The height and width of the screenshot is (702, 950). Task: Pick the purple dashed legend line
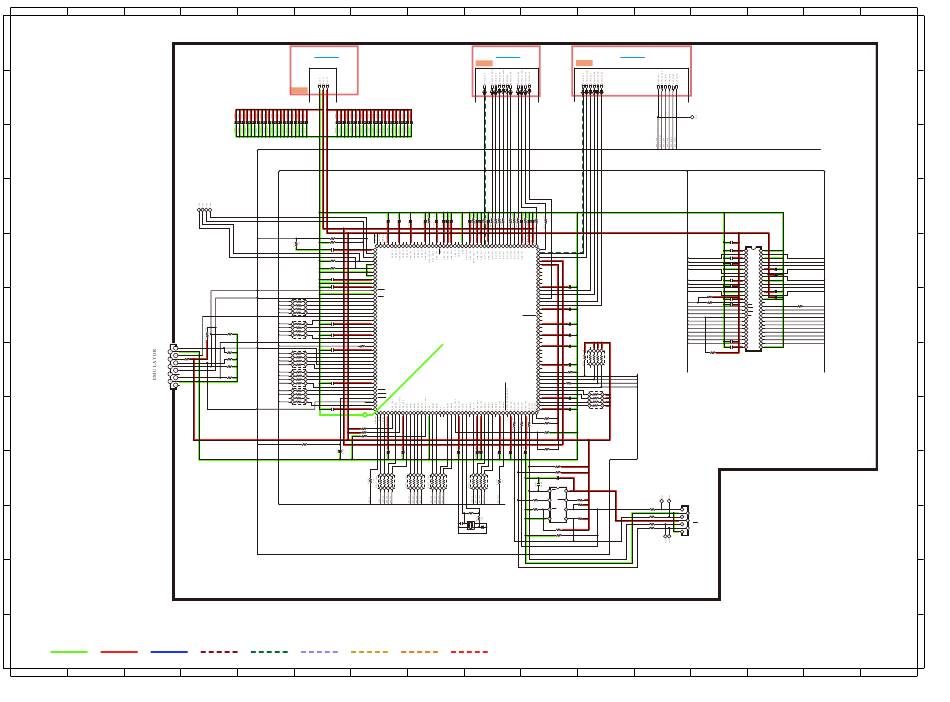319,652
